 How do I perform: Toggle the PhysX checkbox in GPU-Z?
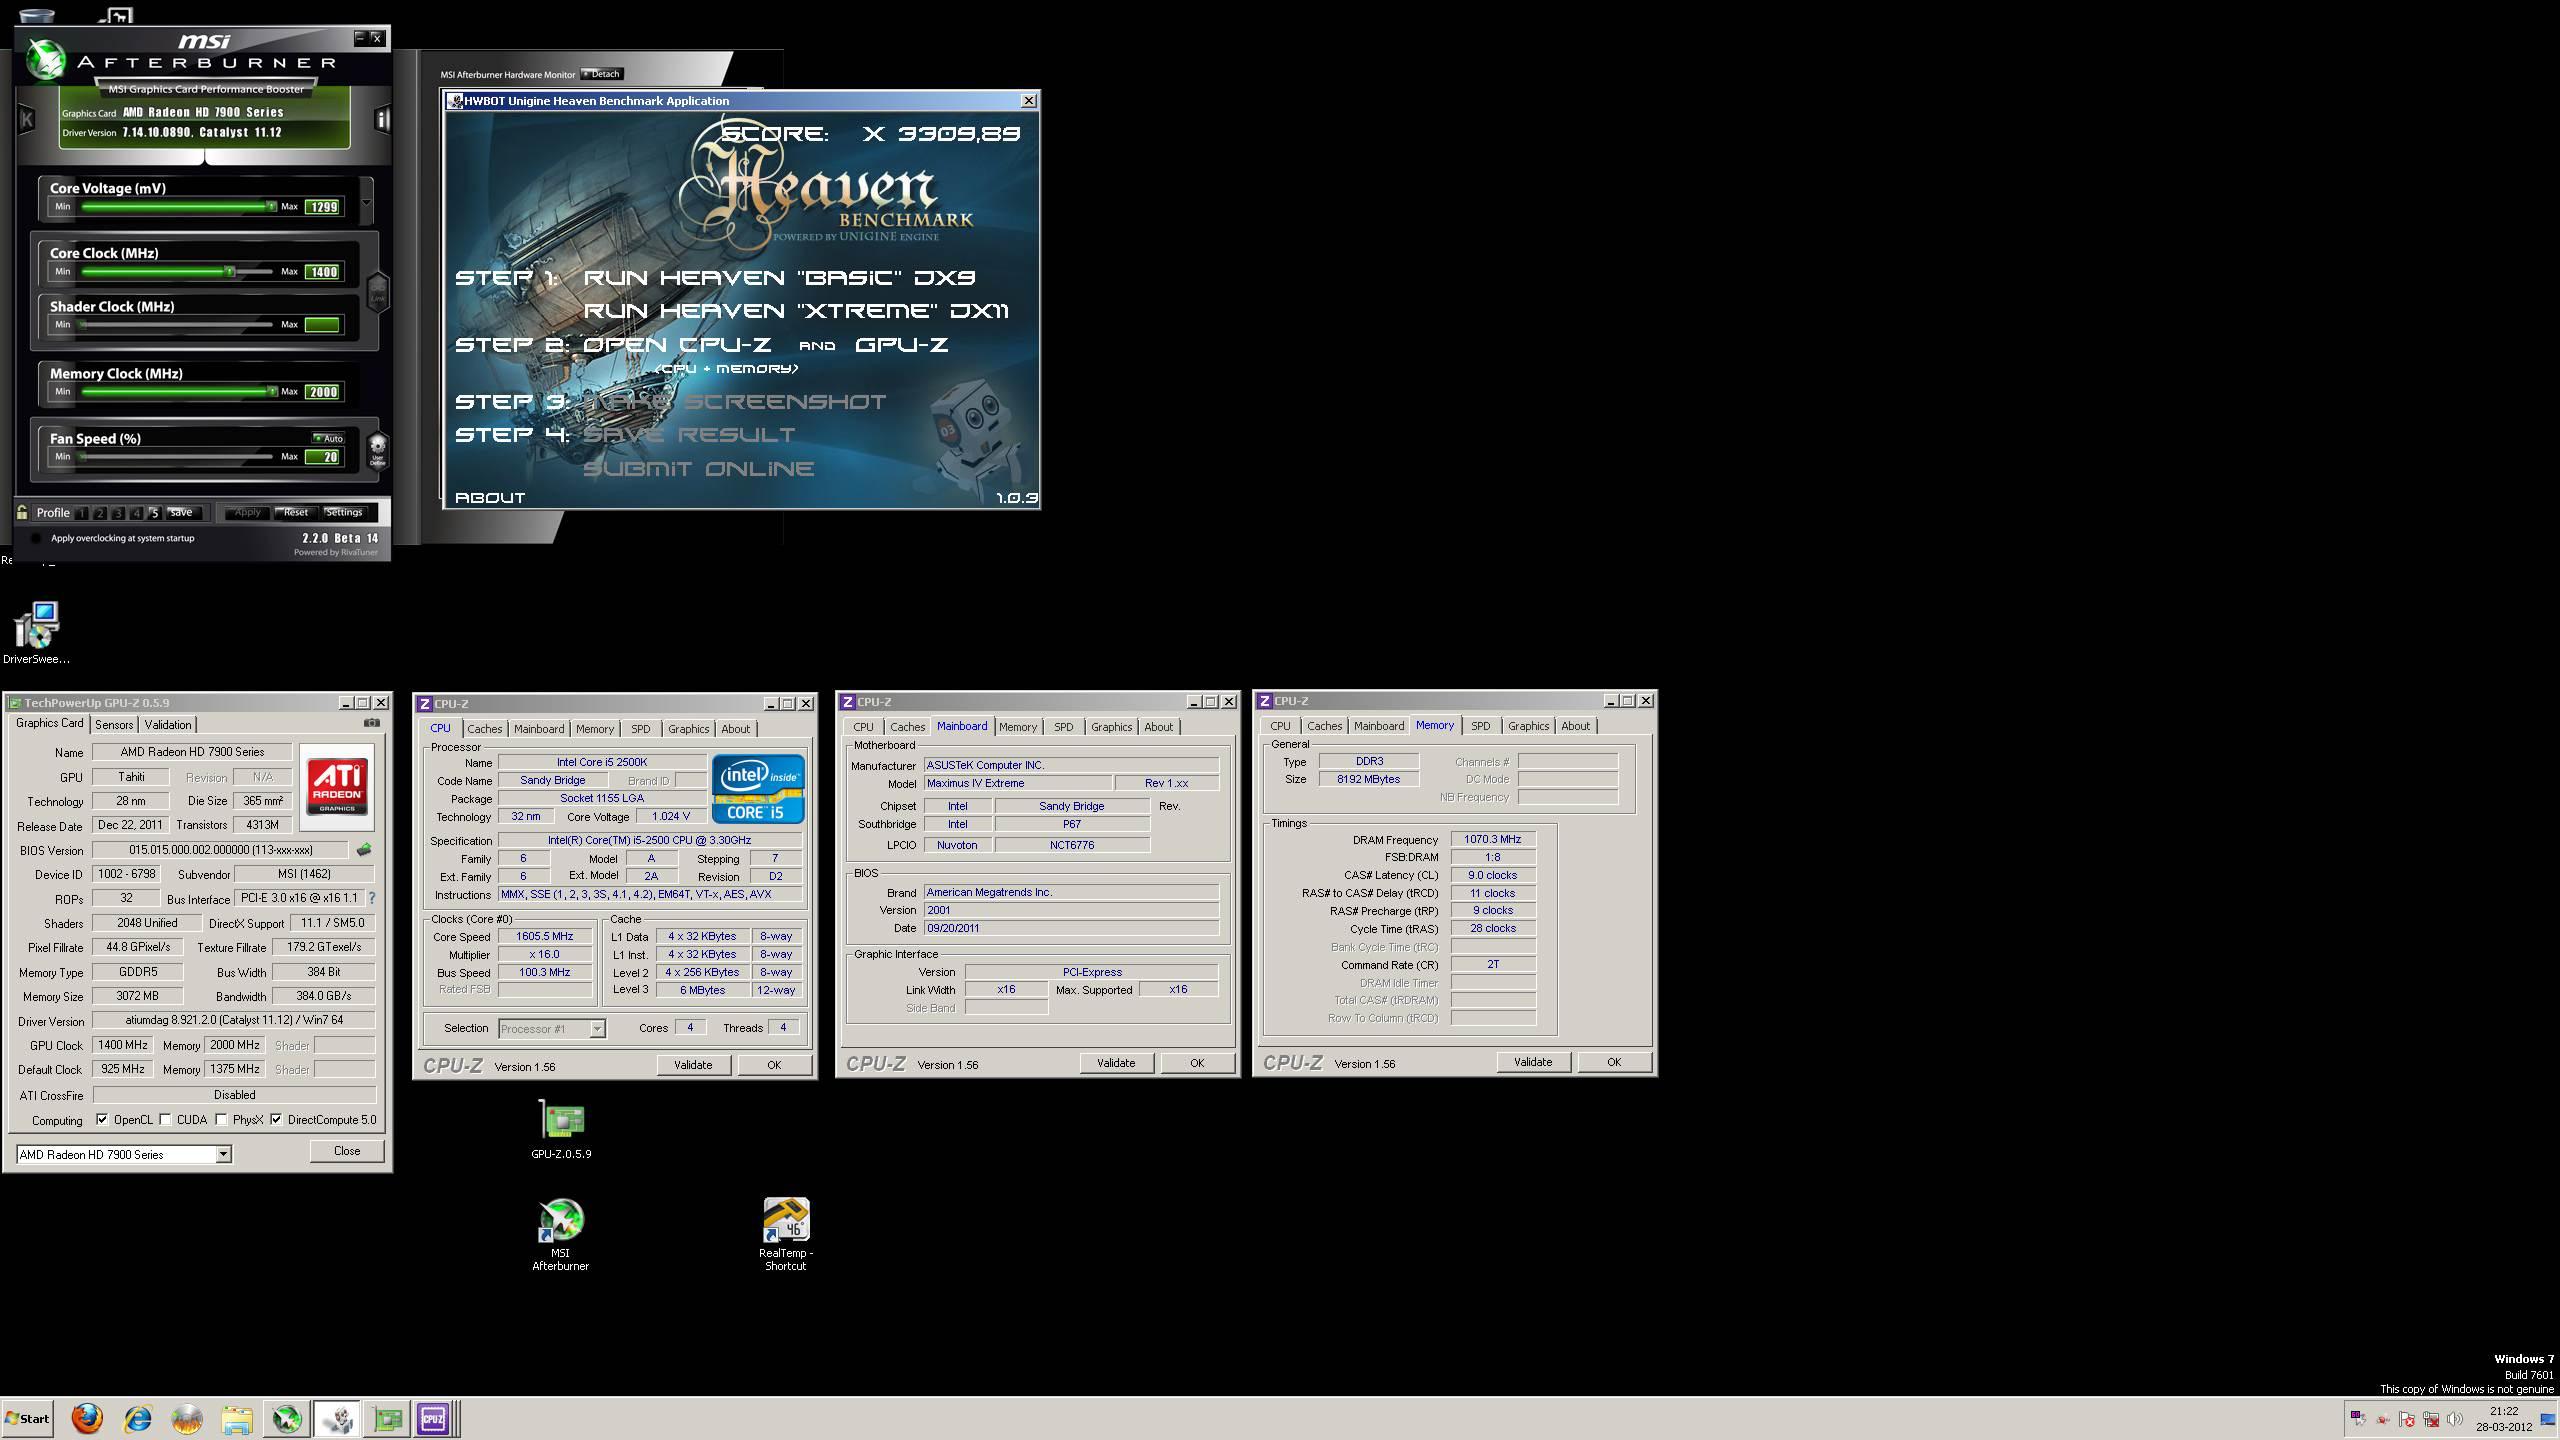[221, 1120]
